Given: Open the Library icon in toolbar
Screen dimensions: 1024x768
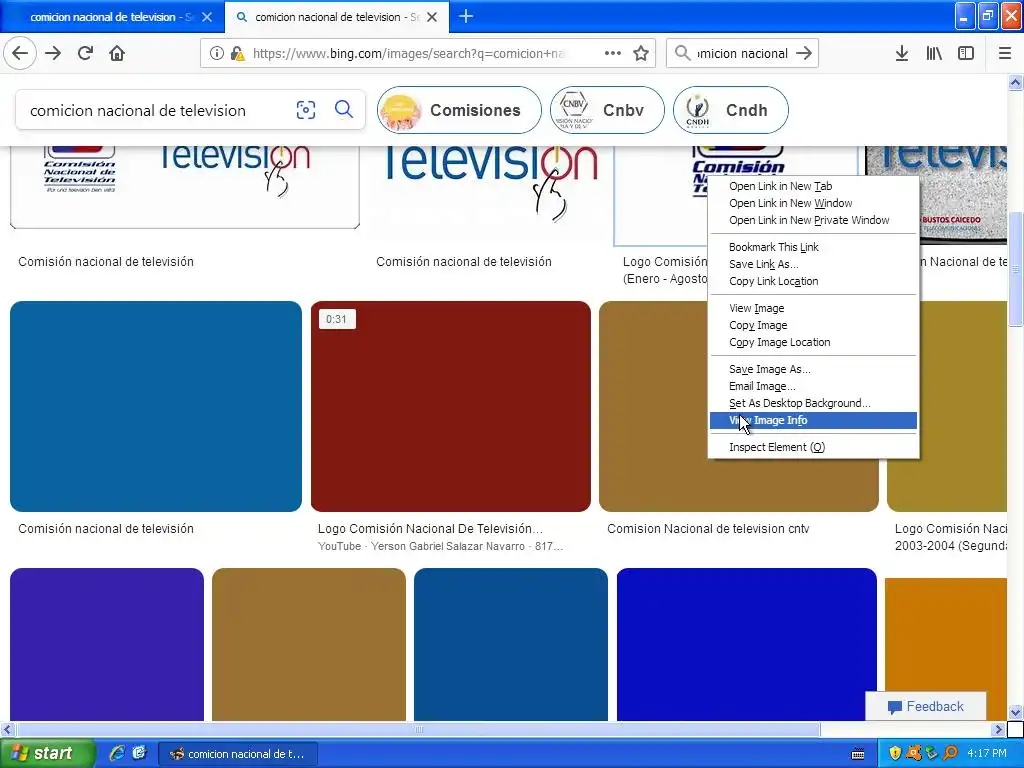Looking at the screenshot, I should pyautogui.click(x=934, y=54).
